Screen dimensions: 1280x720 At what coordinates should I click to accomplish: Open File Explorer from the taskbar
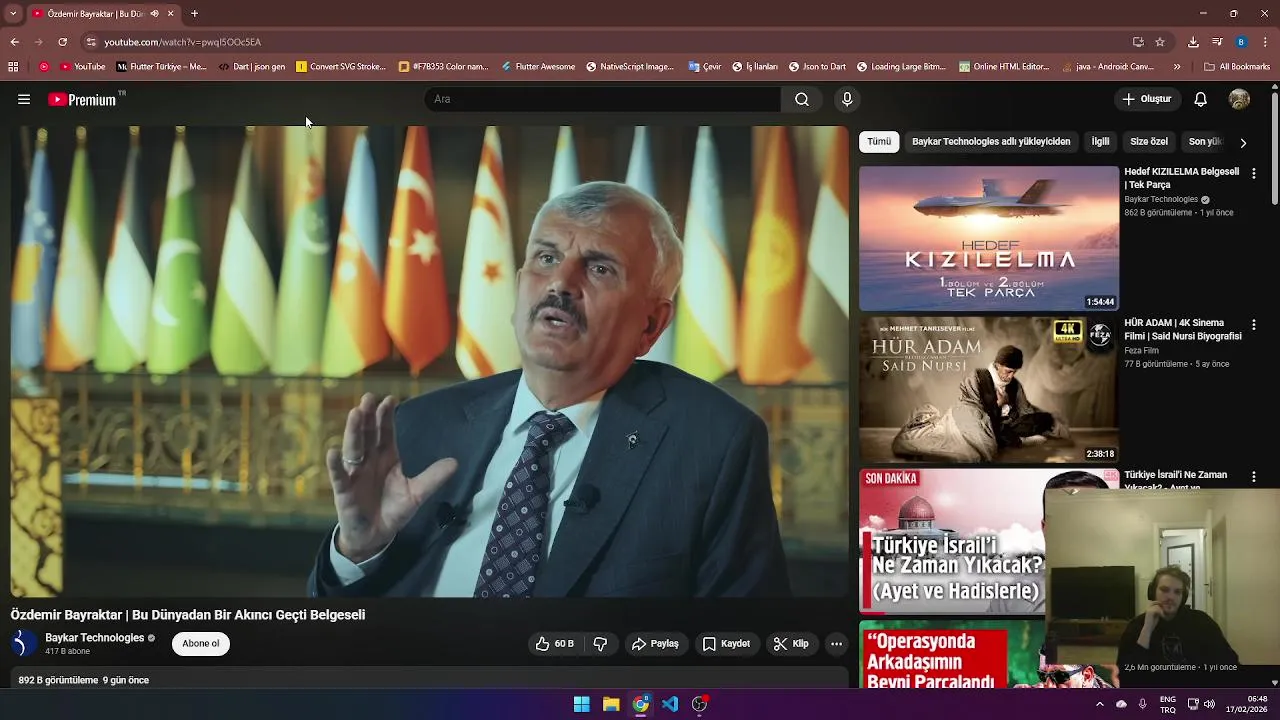tap(611, 704)
